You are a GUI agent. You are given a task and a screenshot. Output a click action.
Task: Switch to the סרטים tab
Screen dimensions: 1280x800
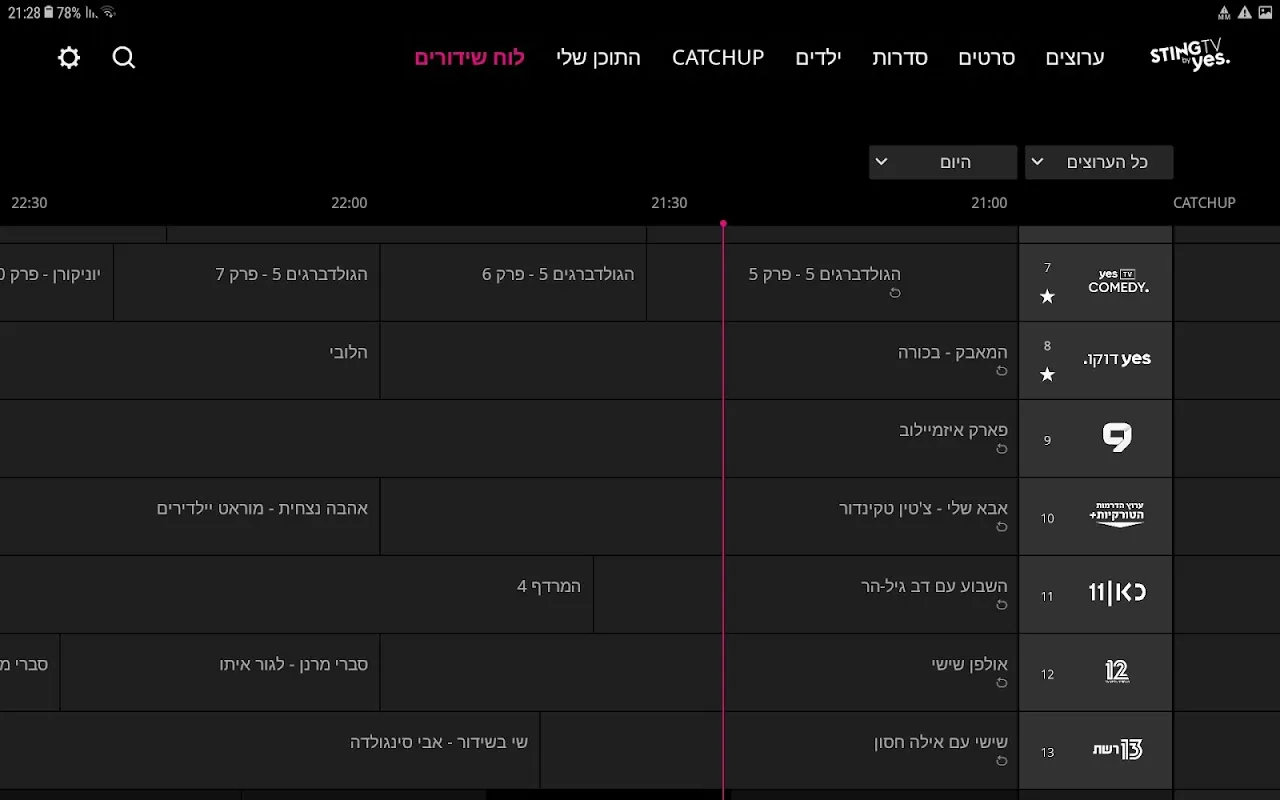coord(986,58)
